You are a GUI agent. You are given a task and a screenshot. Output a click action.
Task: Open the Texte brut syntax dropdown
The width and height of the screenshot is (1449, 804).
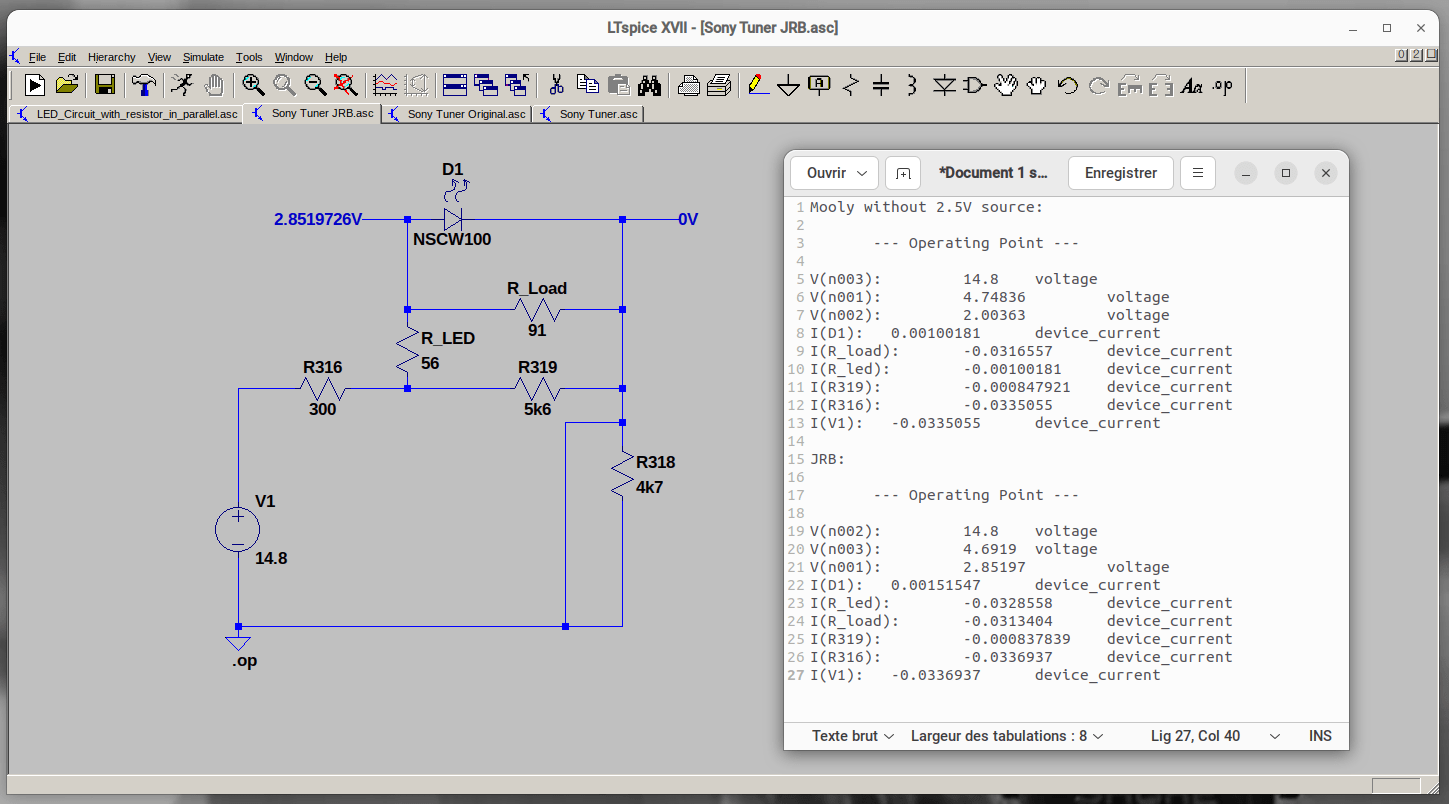852,736
